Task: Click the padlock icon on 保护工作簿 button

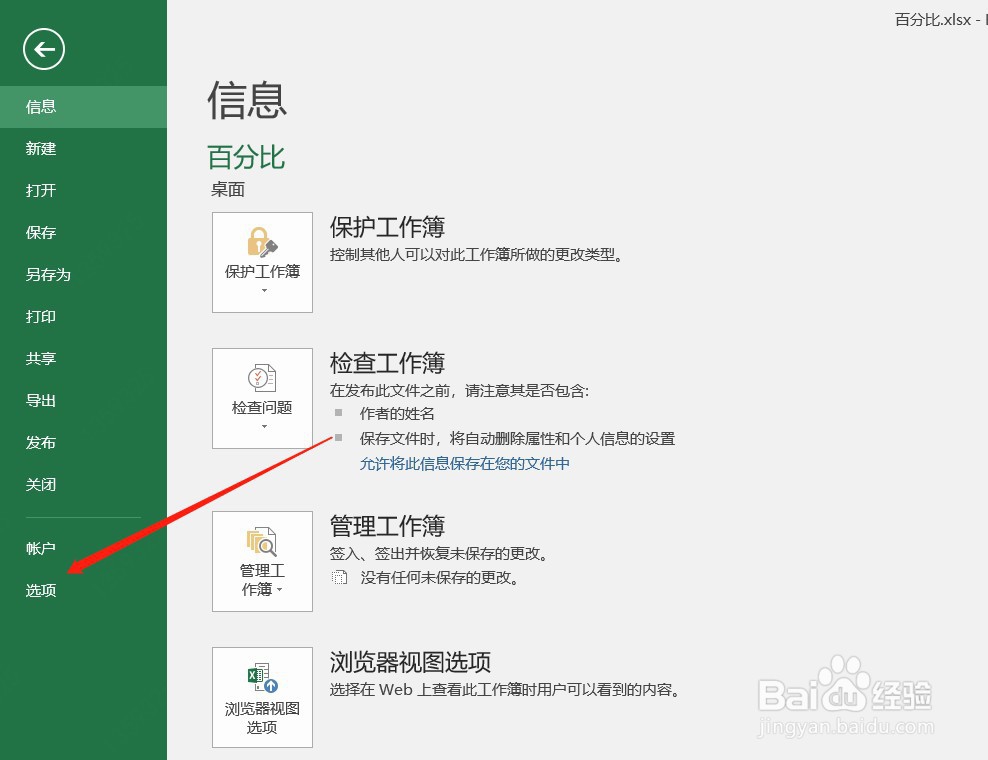Action: (261, 240)
